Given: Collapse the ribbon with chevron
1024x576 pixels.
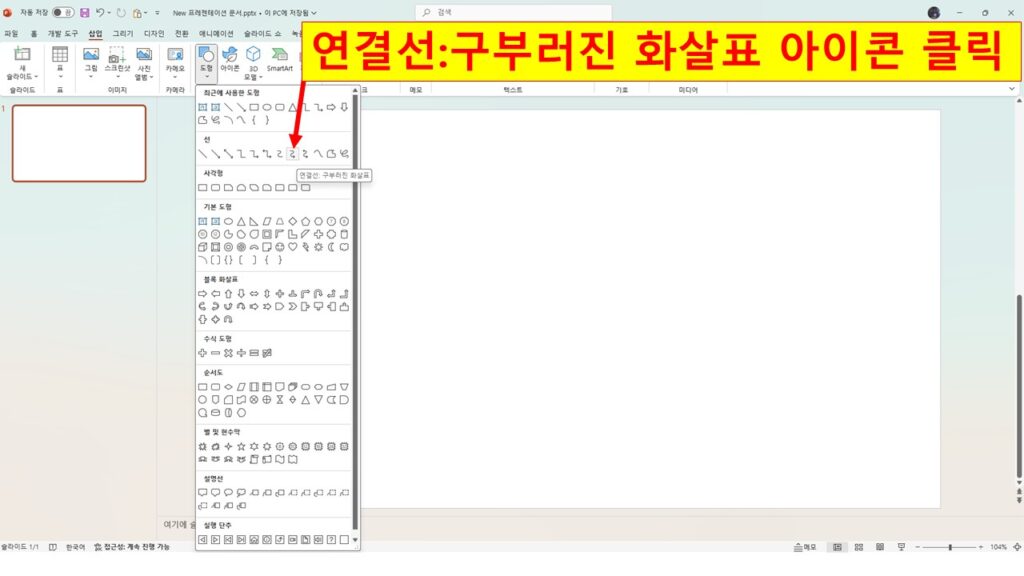Looking at the screenshot, I should click(x=1012, y=89).
